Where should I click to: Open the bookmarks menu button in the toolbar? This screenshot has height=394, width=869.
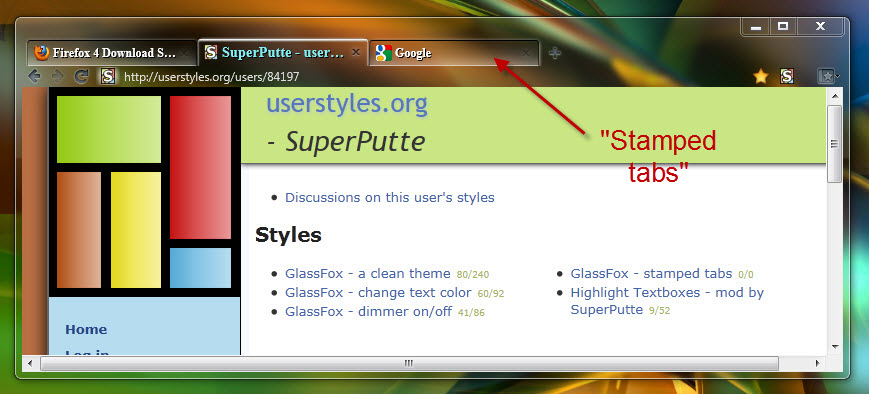click(x=828, y=76)
